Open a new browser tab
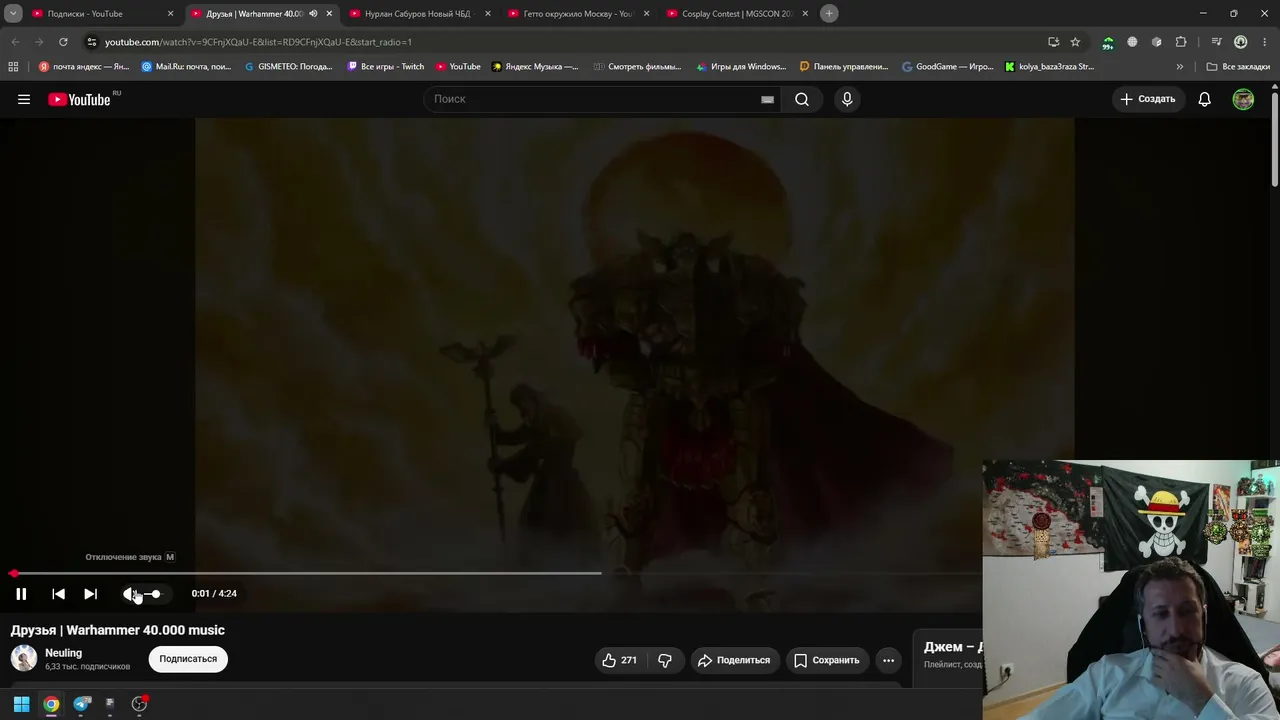Screen dimensions: 1280x720 coord(829,13)
